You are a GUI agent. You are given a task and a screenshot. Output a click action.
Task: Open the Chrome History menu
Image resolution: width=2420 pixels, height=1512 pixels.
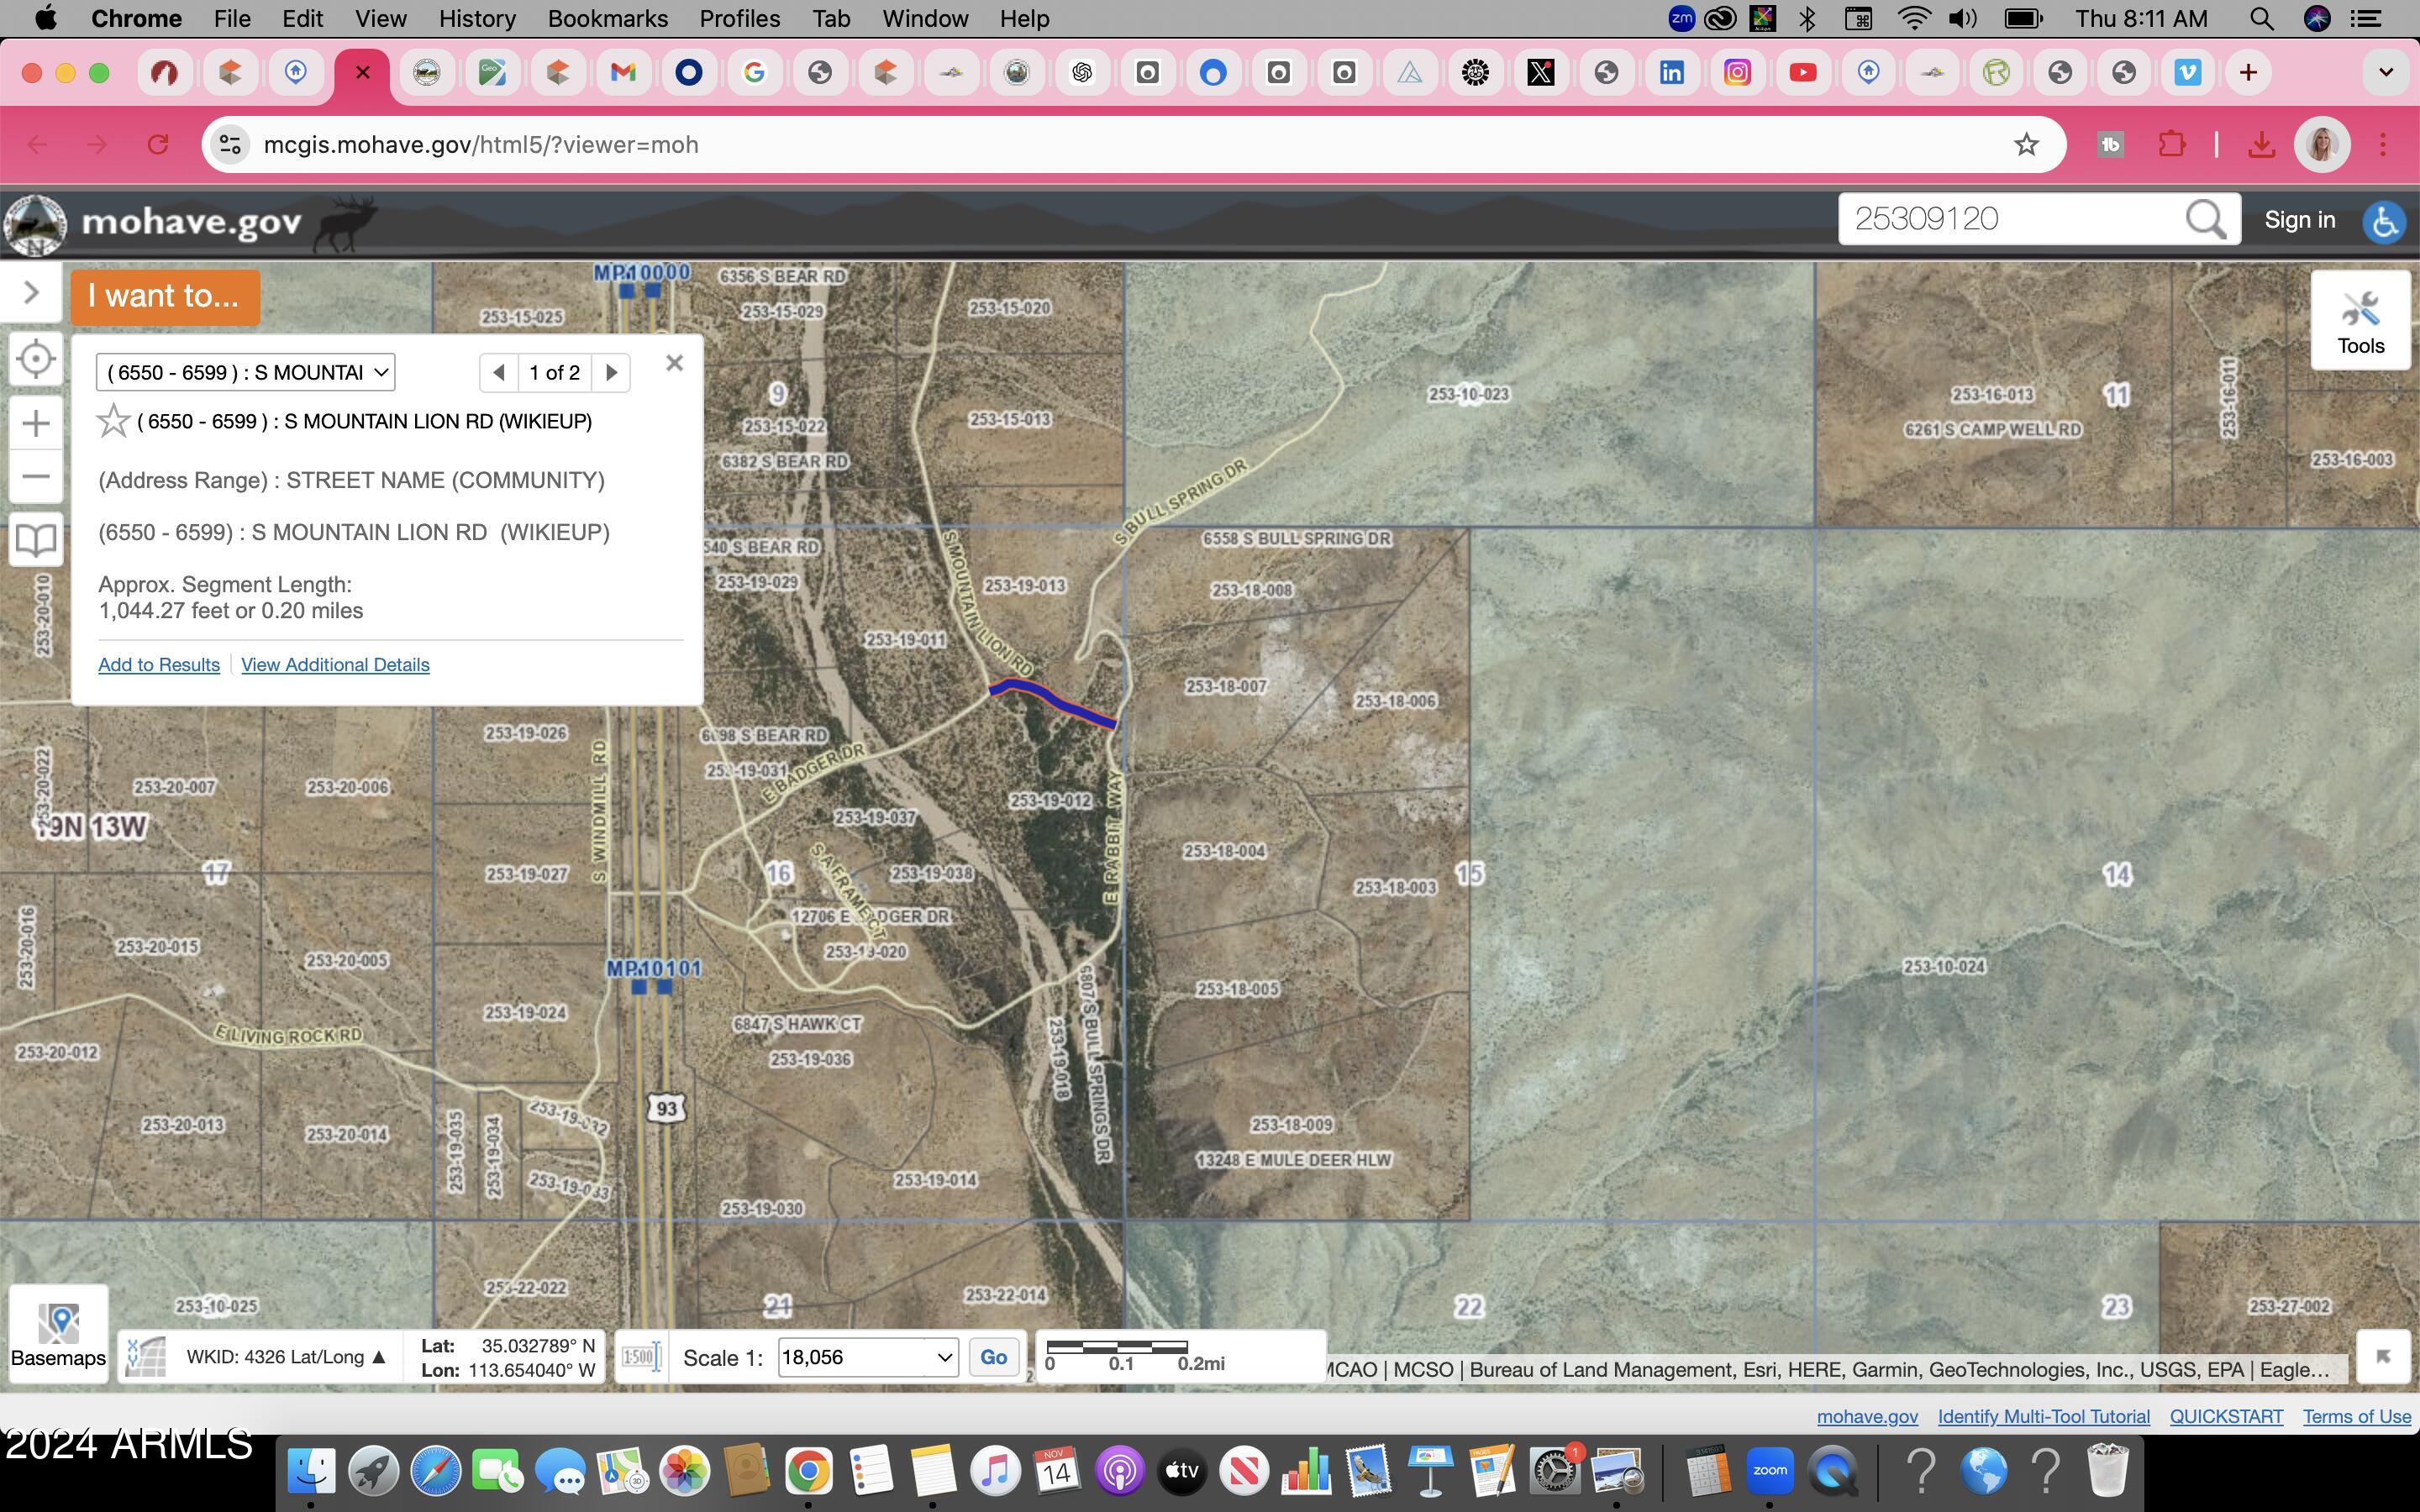coord(476,18)
